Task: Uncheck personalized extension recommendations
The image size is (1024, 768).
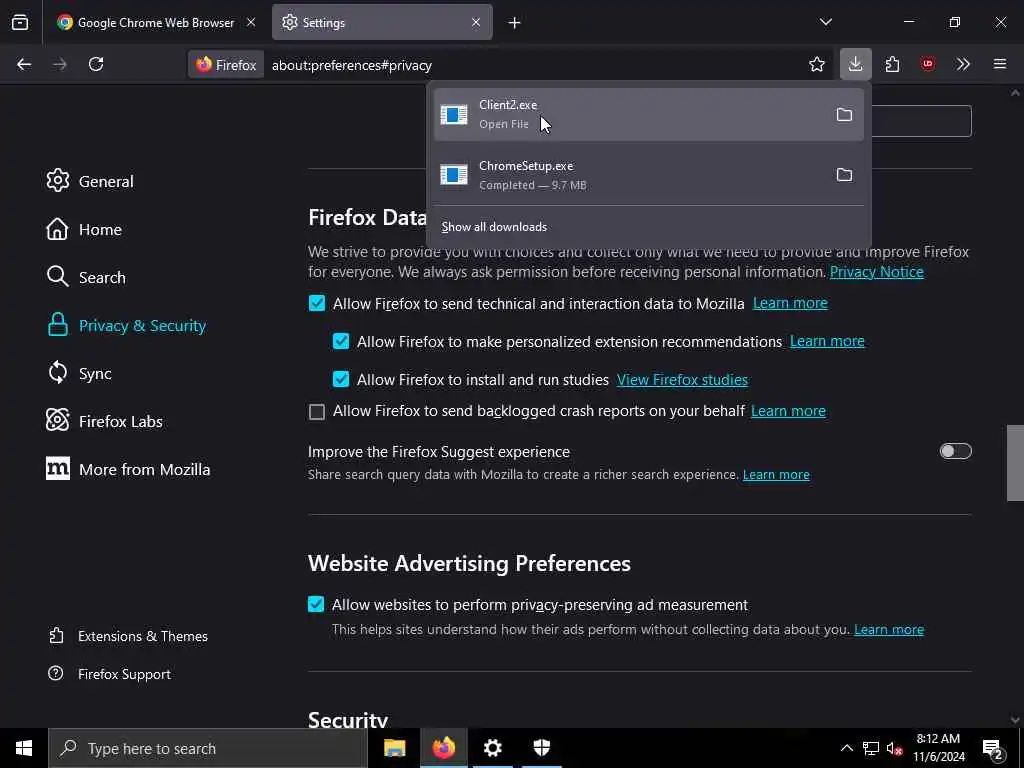Action: coord(341,341)
